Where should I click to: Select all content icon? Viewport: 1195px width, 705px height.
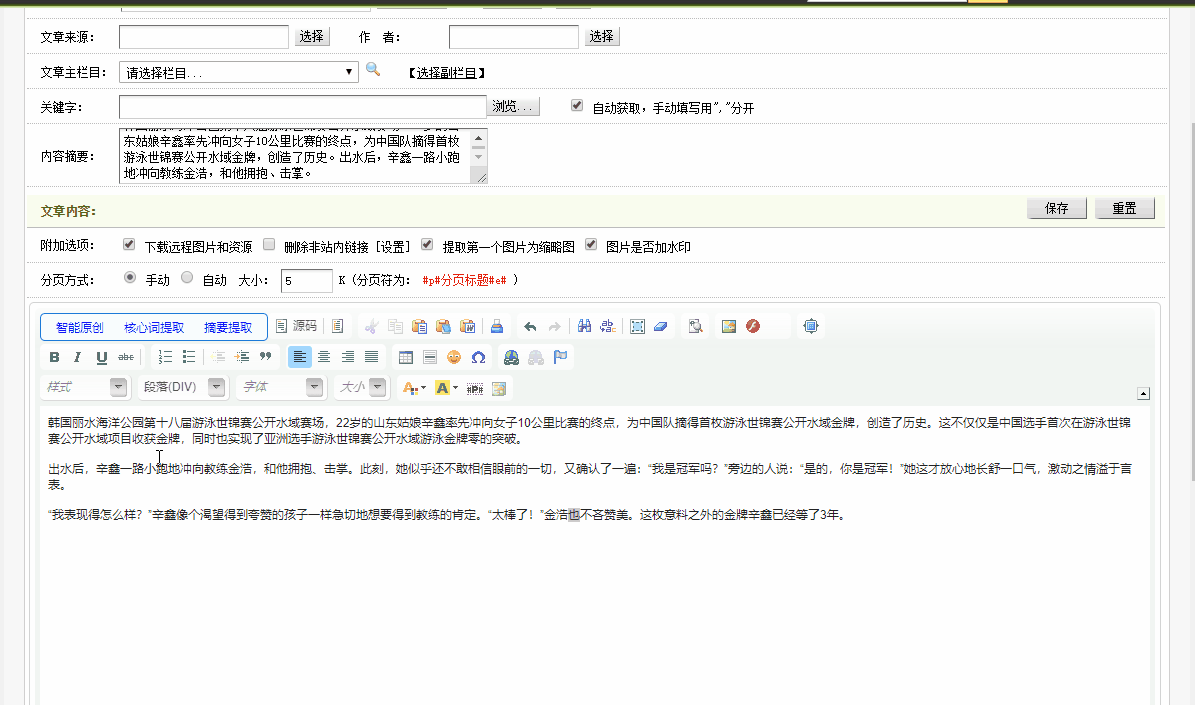[x=638, y=326]
